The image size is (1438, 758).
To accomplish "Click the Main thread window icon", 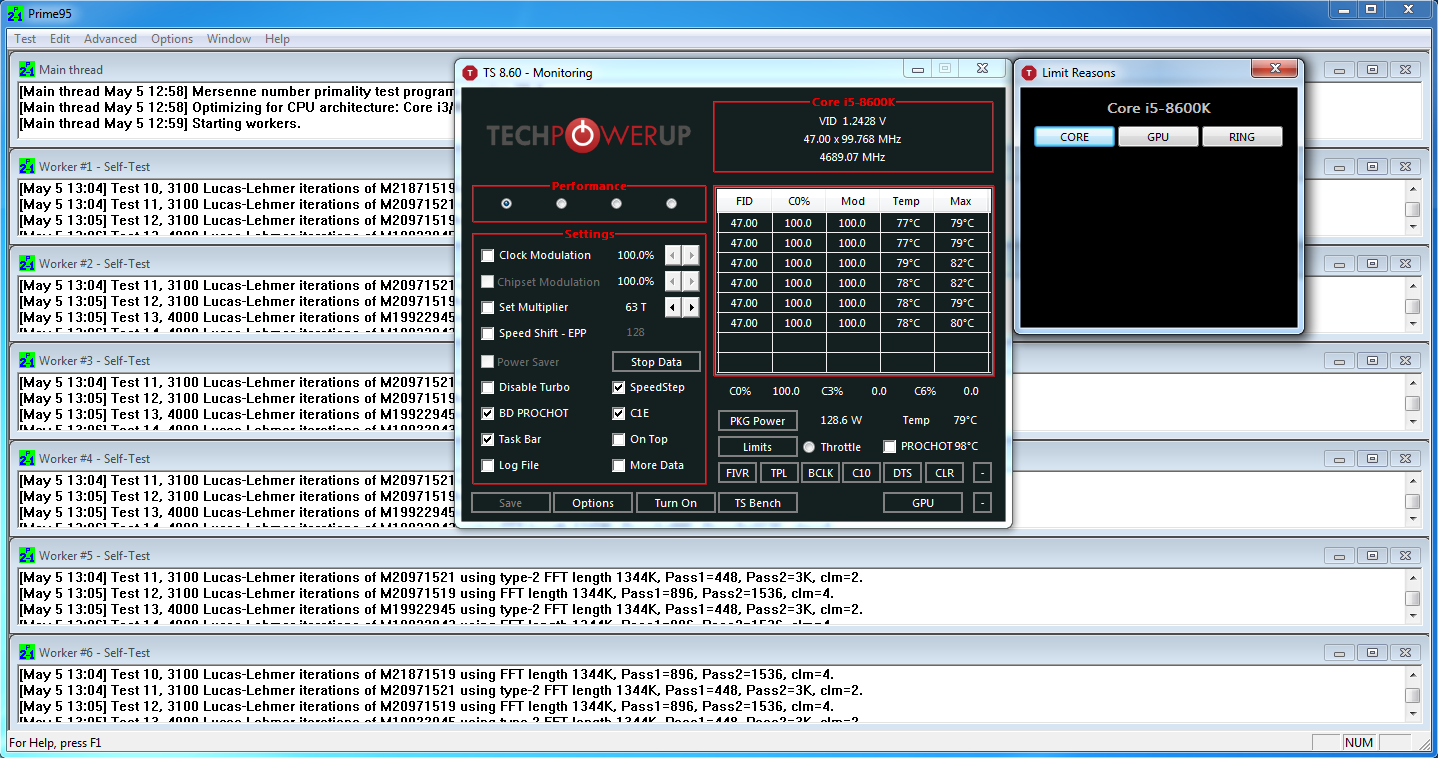I will [27, 69].
